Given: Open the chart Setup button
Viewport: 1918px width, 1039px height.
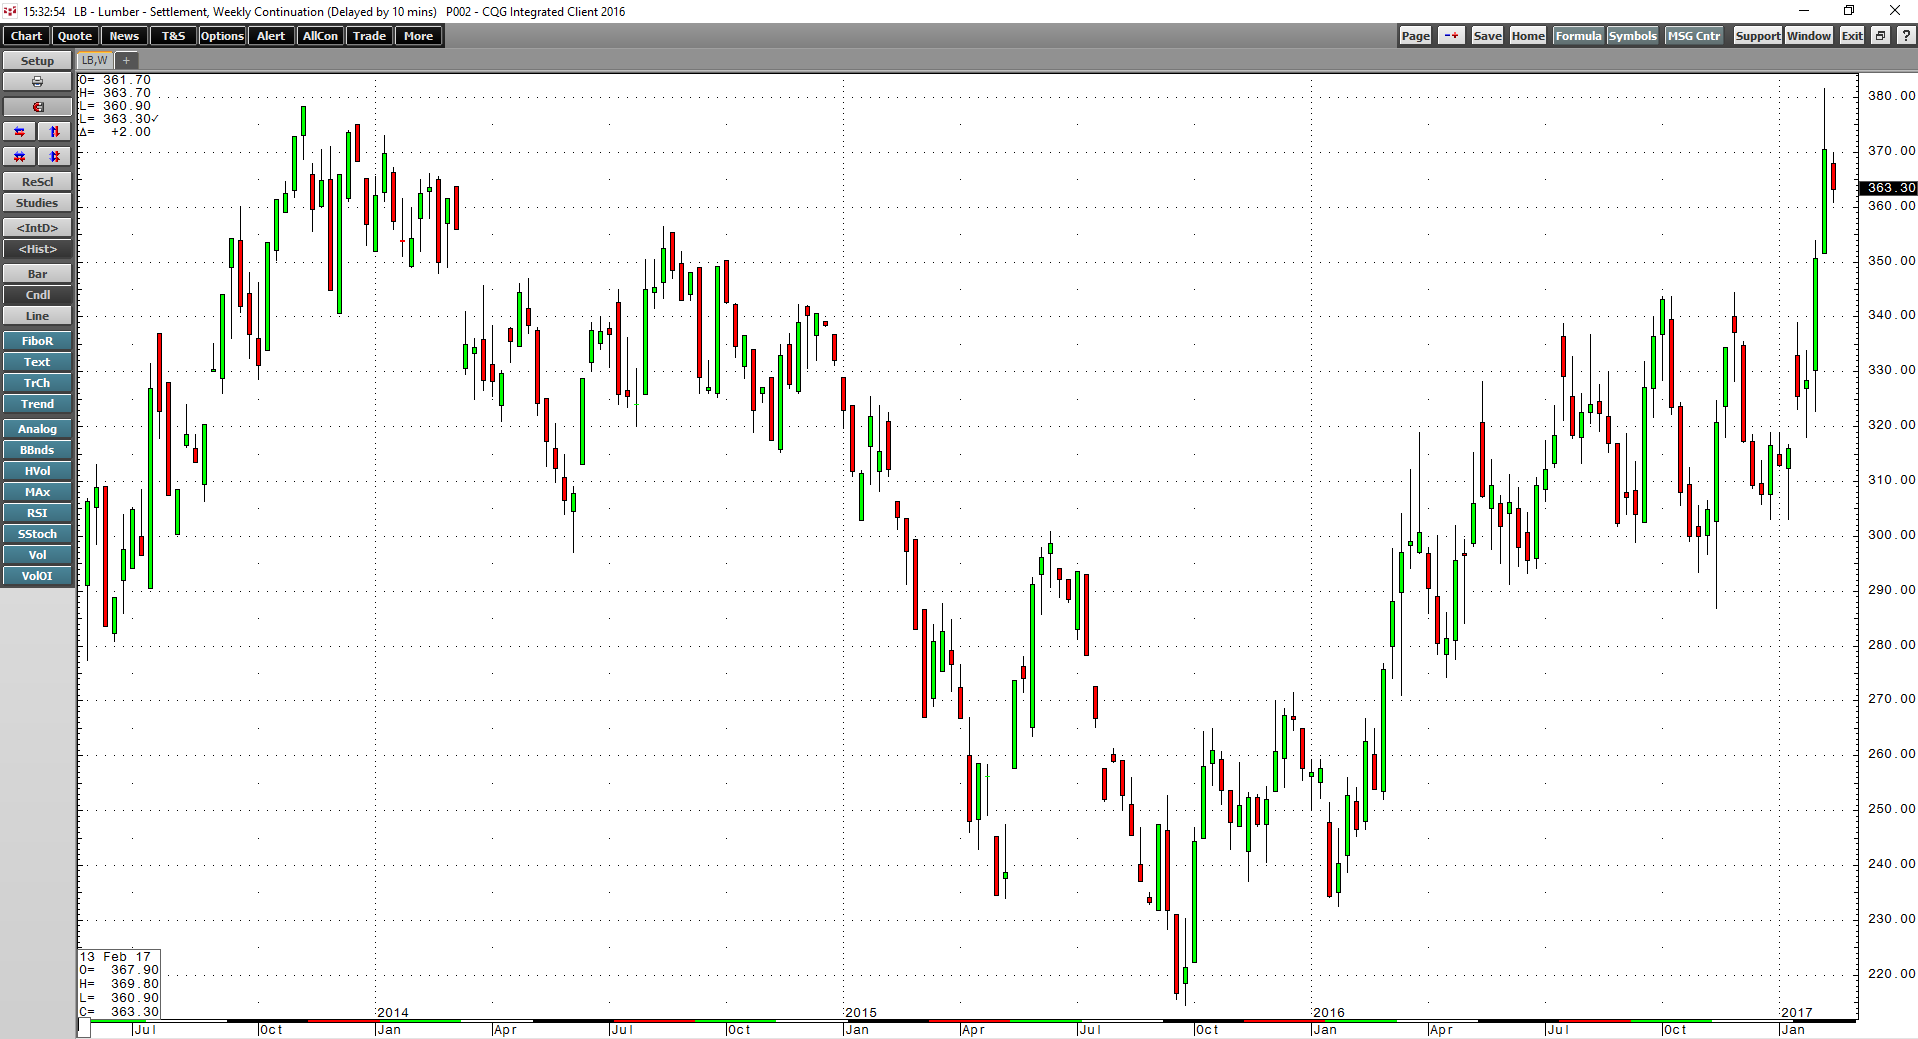Looking at the screenshot, I should [37, 61].
